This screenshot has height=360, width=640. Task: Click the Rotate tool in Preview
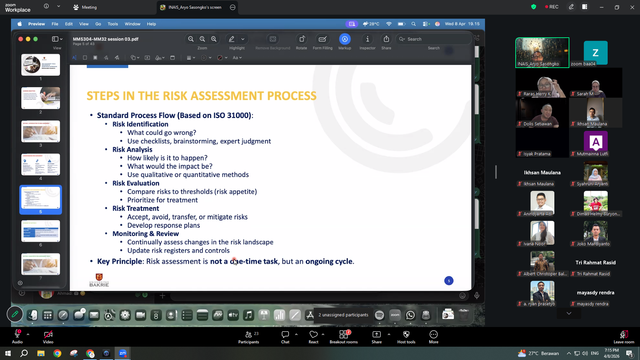point(302,39)
